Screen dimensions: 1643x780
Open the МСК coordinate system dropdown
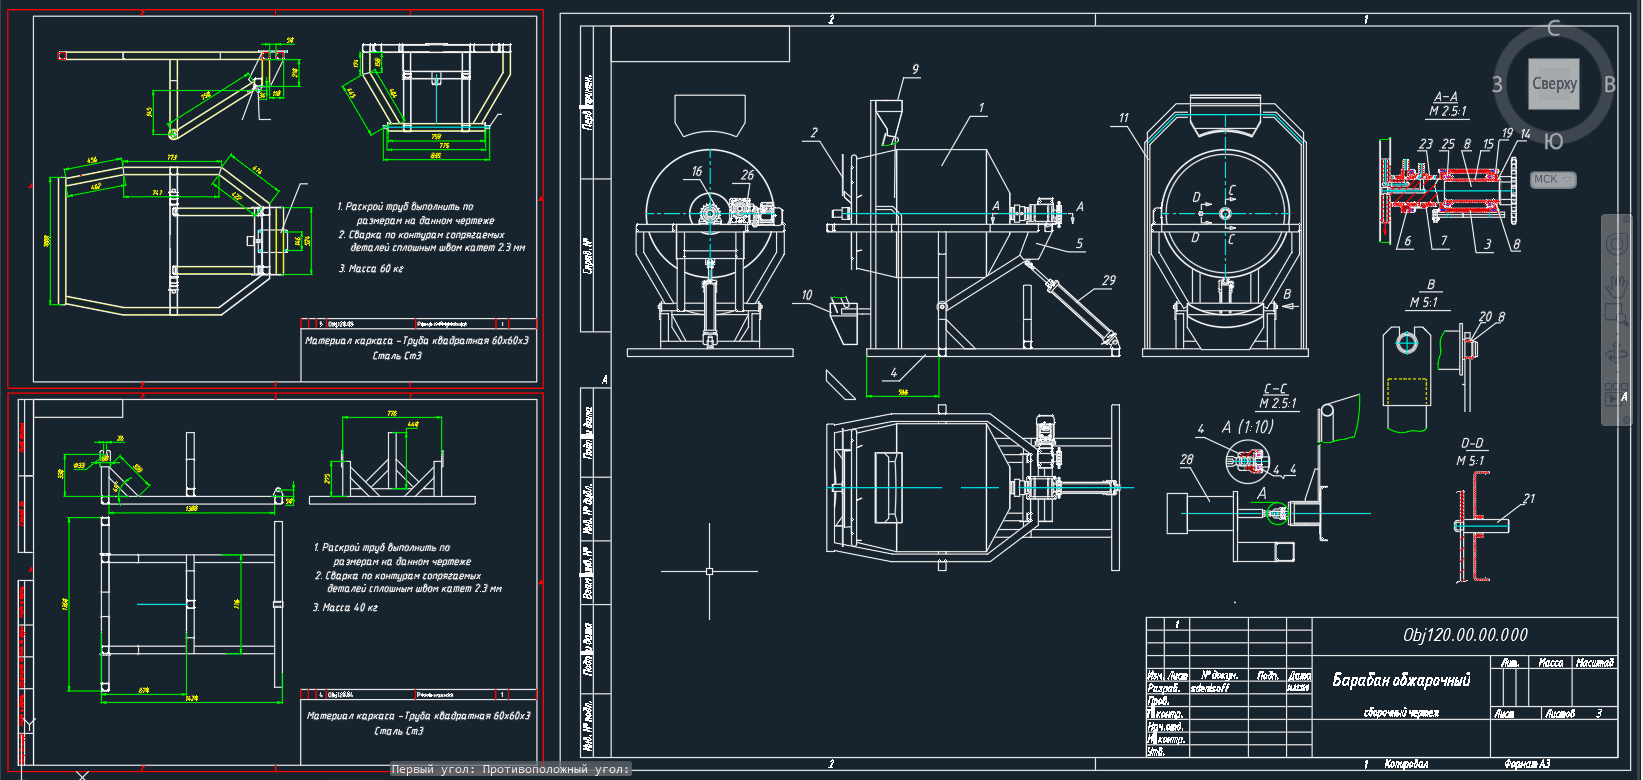pyautogui.click(x=1553, y=179)
